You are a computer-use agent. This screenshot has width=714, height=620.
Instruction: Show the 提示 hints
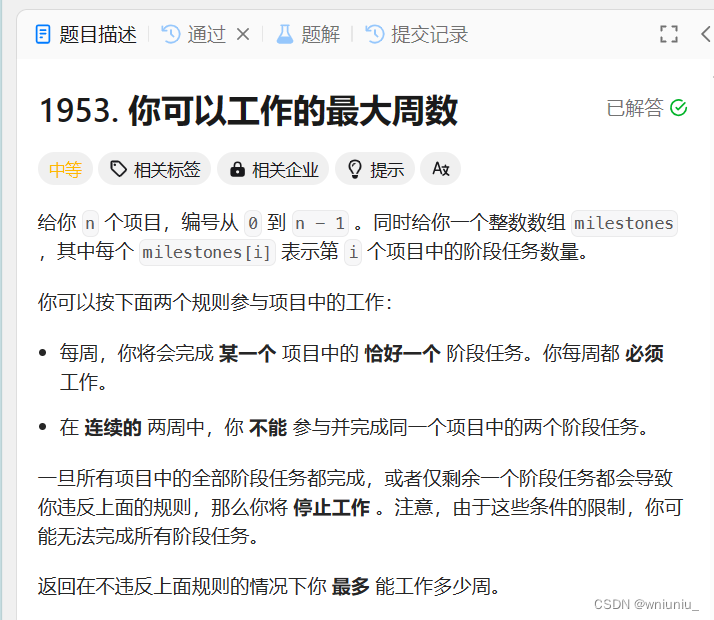(x=375, y=169)
